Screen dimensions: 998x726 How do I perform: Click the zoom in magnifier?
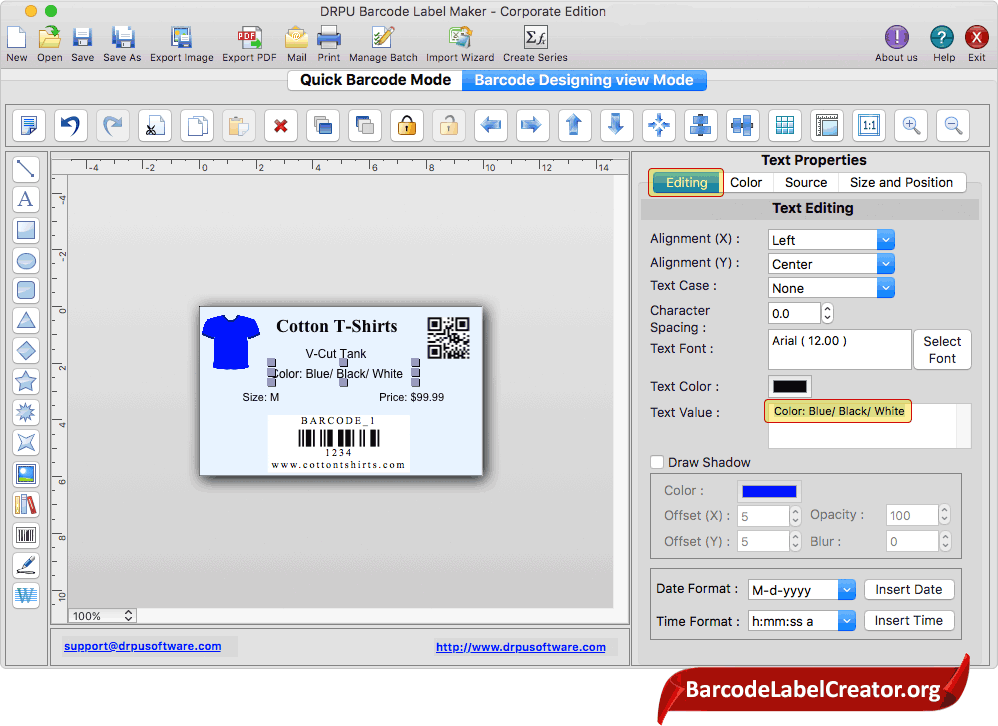911,125
